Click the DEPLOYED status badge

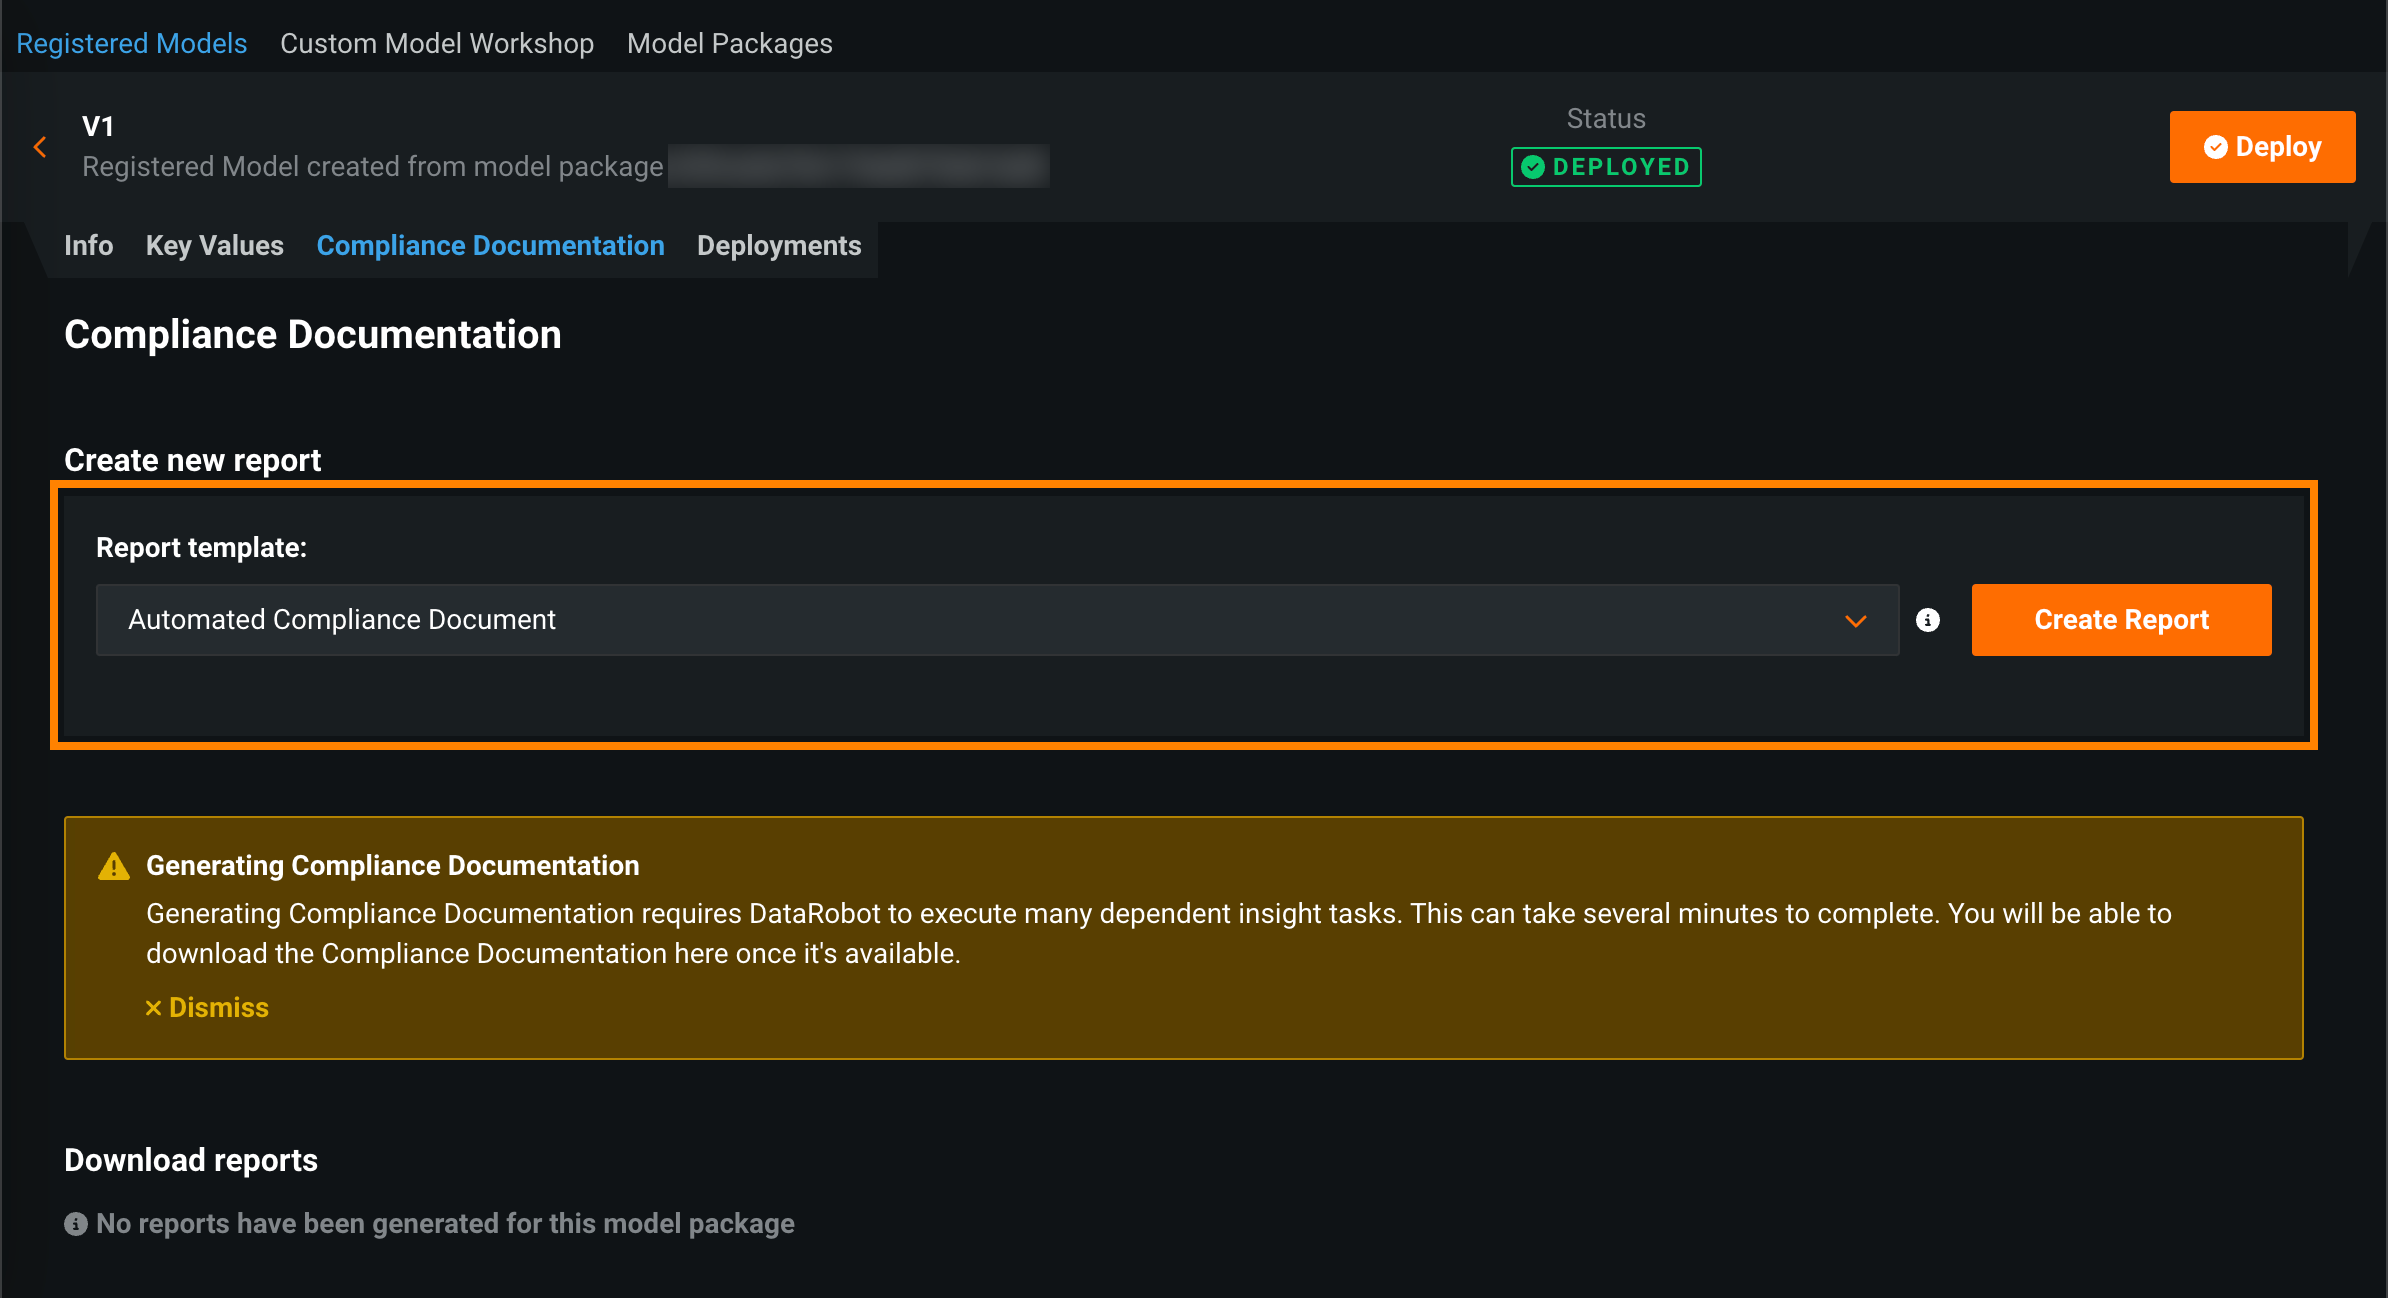click(x=1606, y=167)
